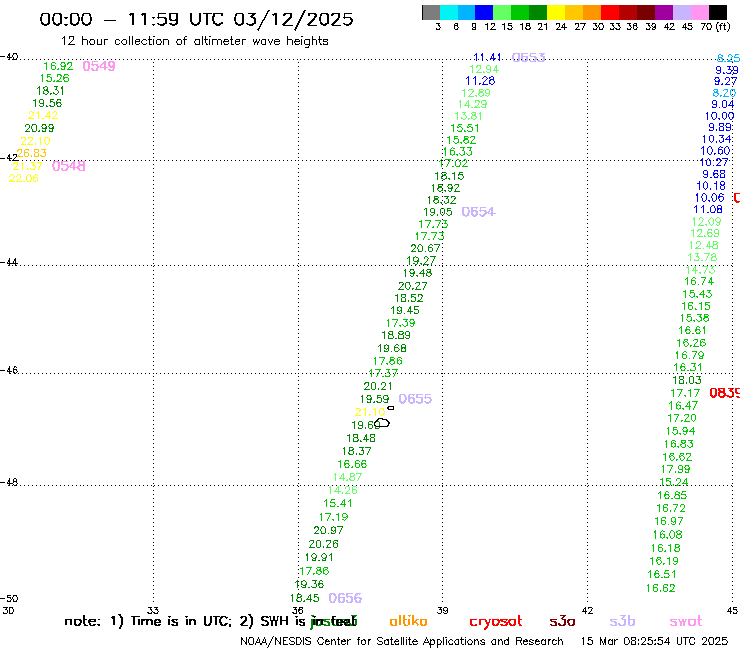The image size is (740, 650).
Task: Select the title date '03/12/2025'
Action: (x=293, y=19)
